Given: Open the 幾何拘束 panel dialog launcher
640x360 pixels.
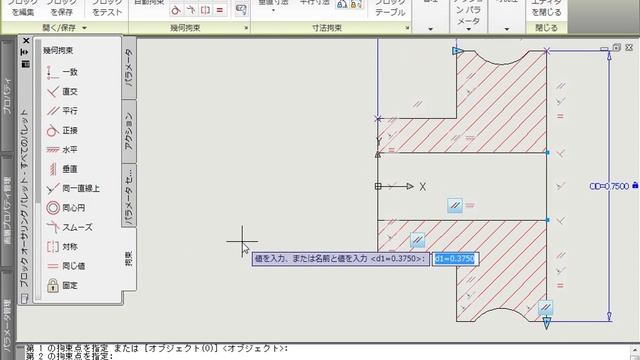Looking at the screenshot, I should pyautogui.click(x=246, y=28).
